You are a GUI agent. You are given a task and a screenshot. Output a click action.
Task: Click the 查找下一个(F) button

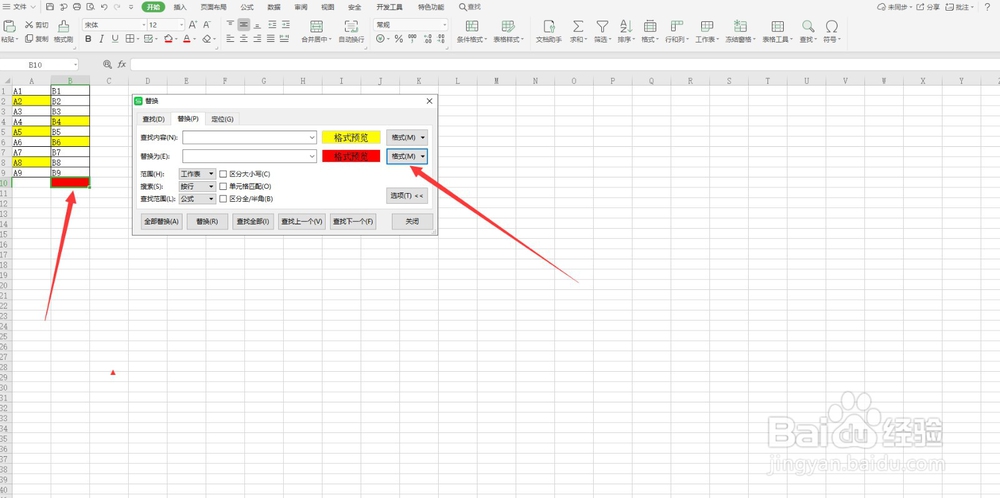352,221
